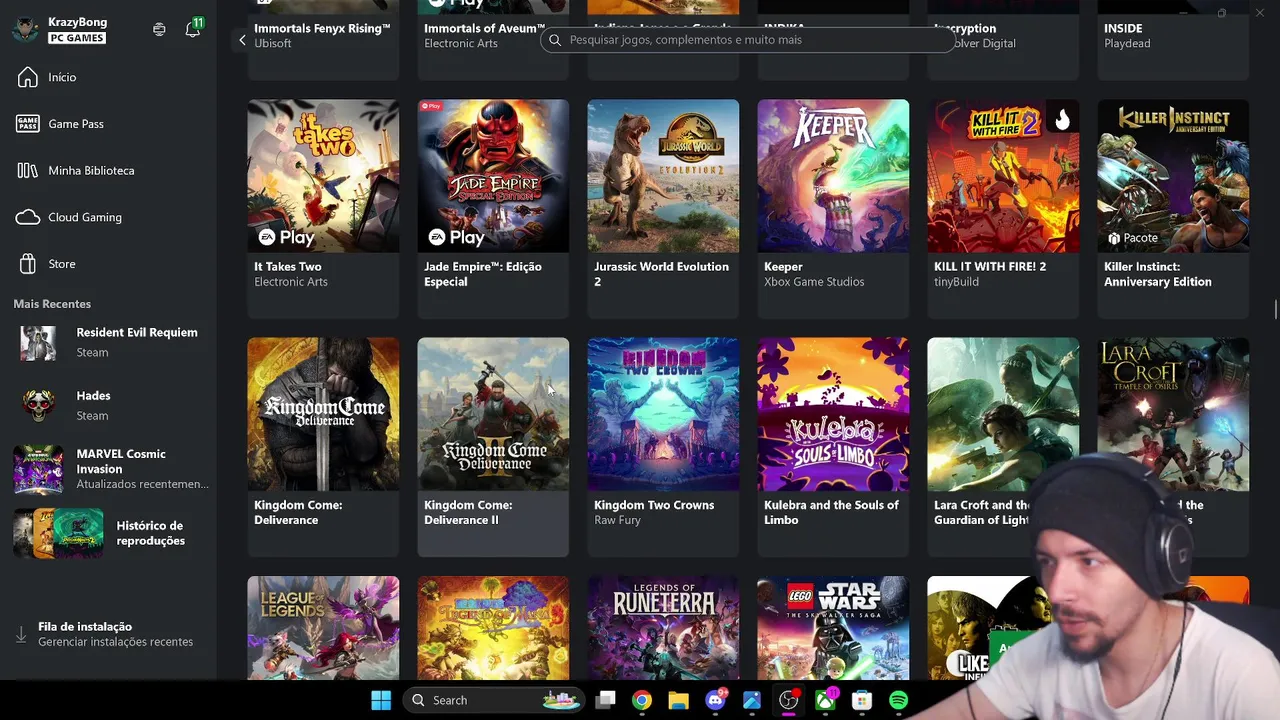This screenshot has height=720, width=1280.
Task: Open Kingdom Come: Deliverance cover
Action: (323, 414)
